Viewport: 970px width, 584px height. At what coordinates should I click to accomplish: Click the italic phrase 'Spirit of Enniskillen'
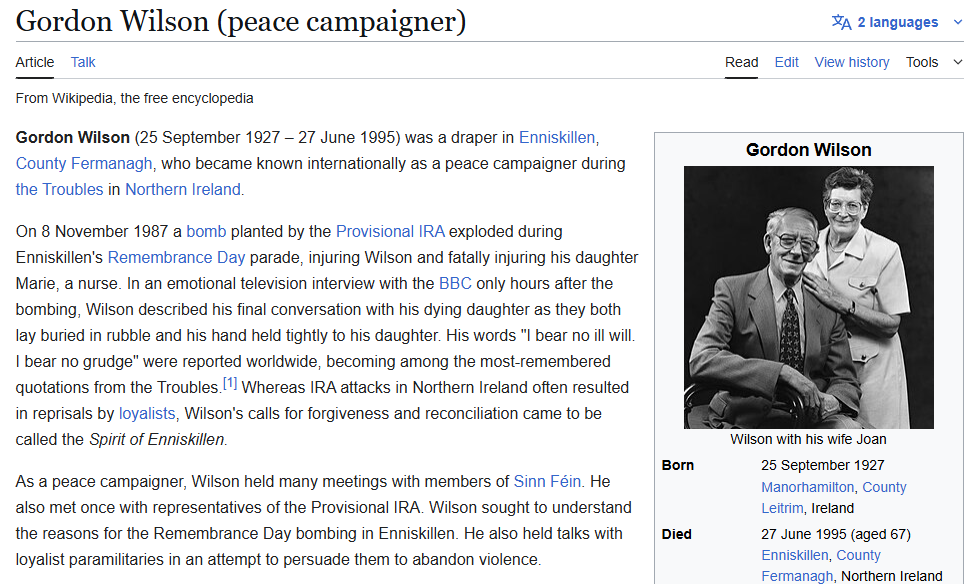click(x=157, y=439)
